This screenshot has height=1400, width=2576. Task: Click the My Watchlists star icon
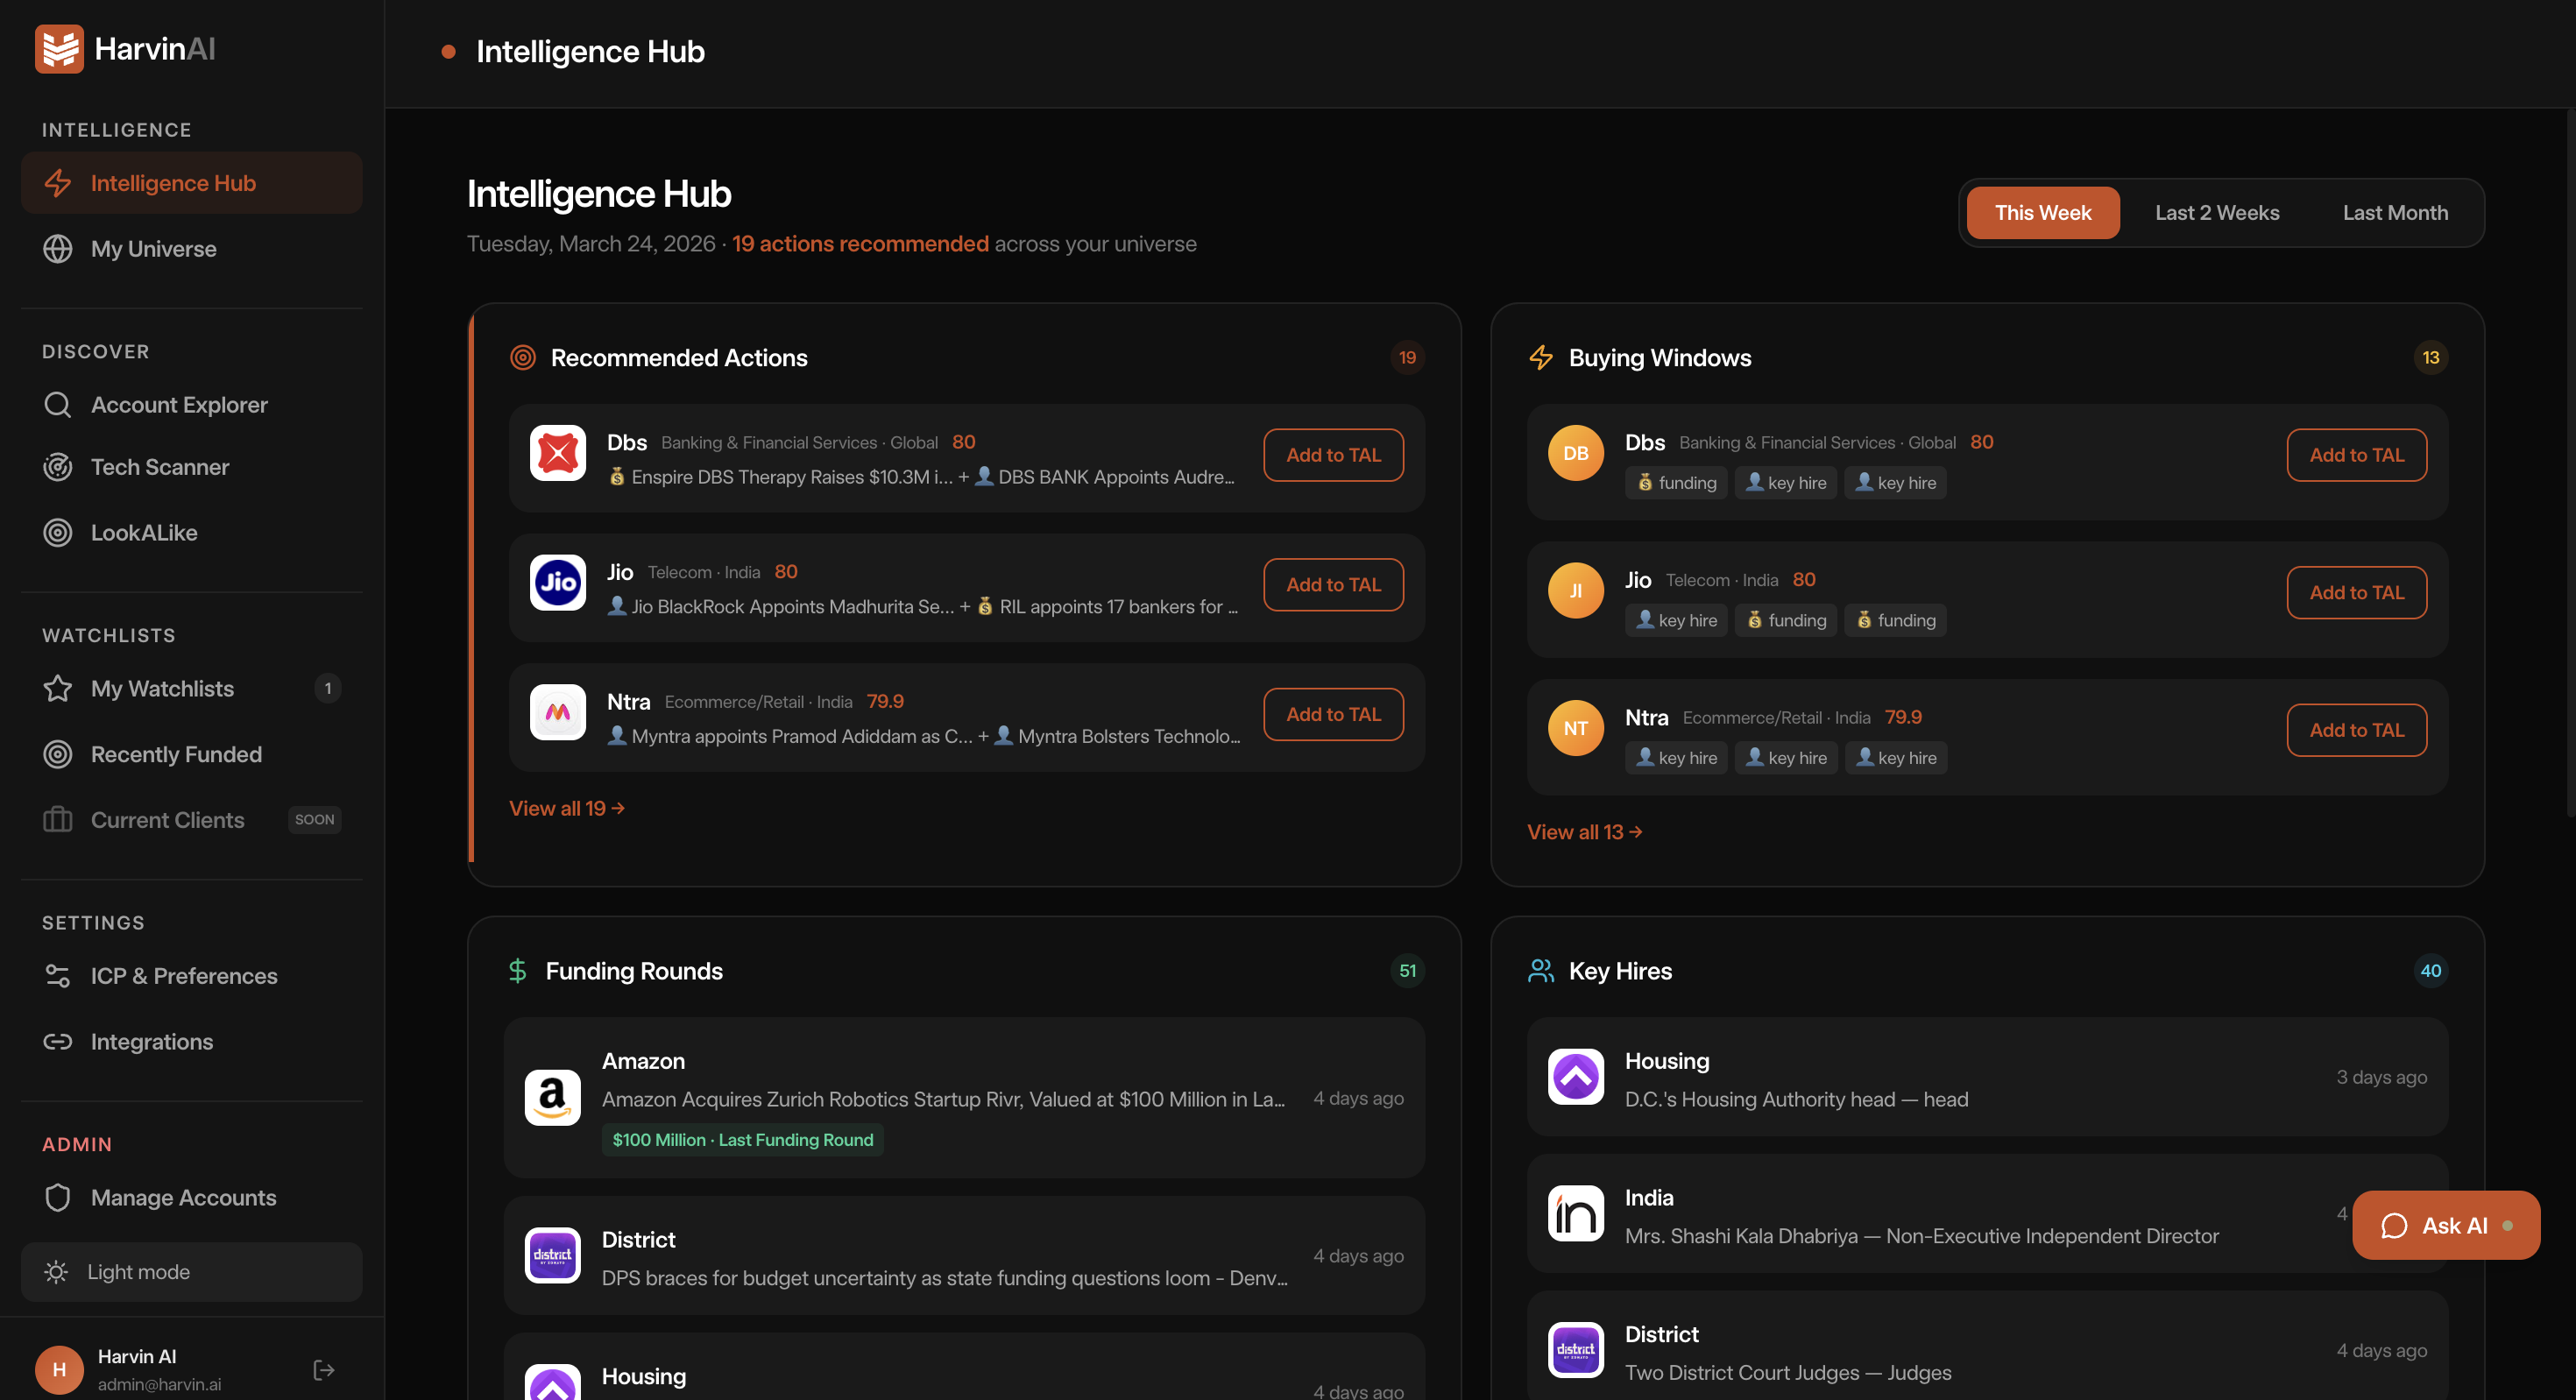click(58, 689)
